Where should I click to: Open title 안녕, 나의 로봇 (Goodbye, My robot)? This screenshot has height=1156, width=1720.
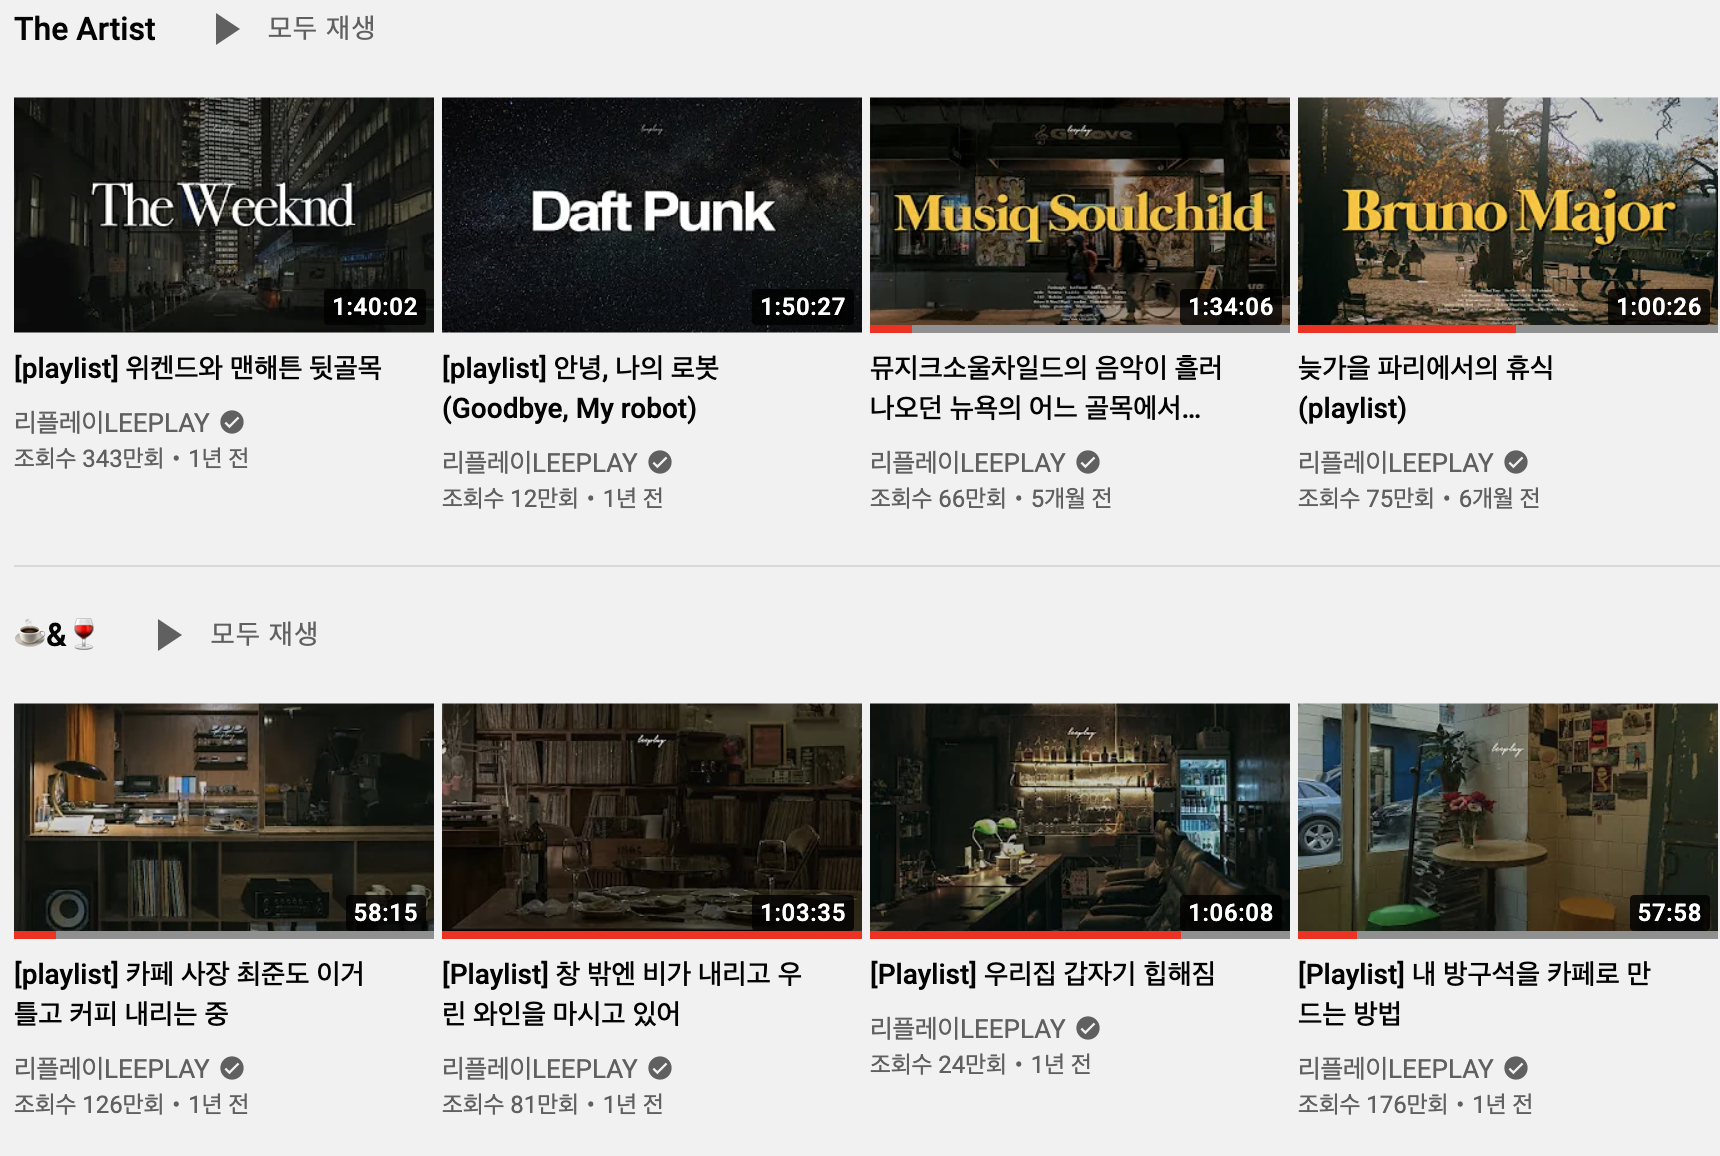pyautogui.click(x=581, y=388)
